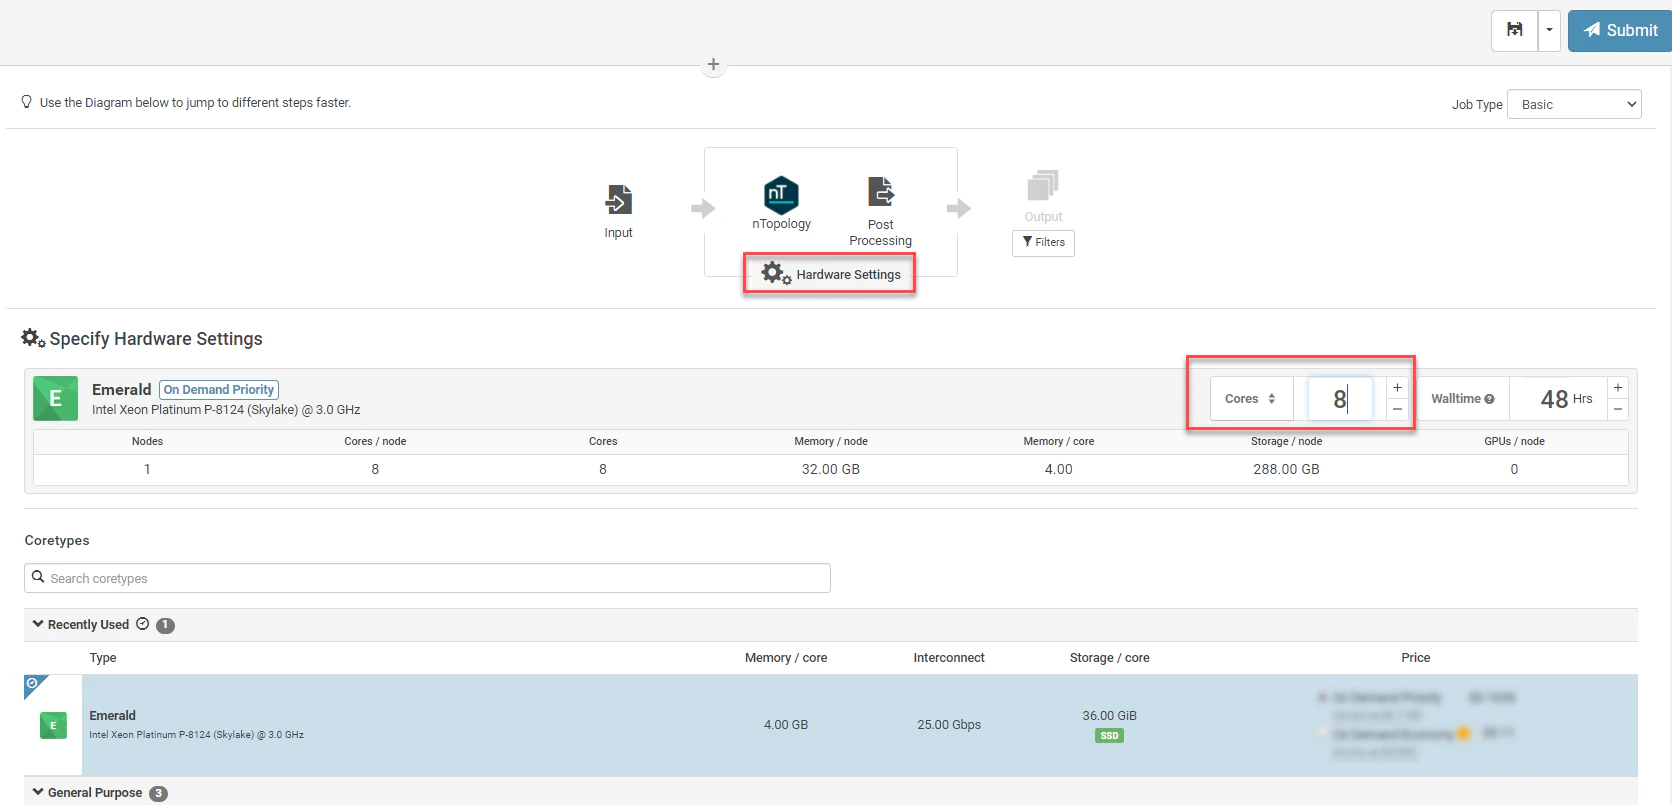The width and height of the screenshot is (1672, 805).
Task: Increase walltime with plus stepper
Action: pos(1618,388)
